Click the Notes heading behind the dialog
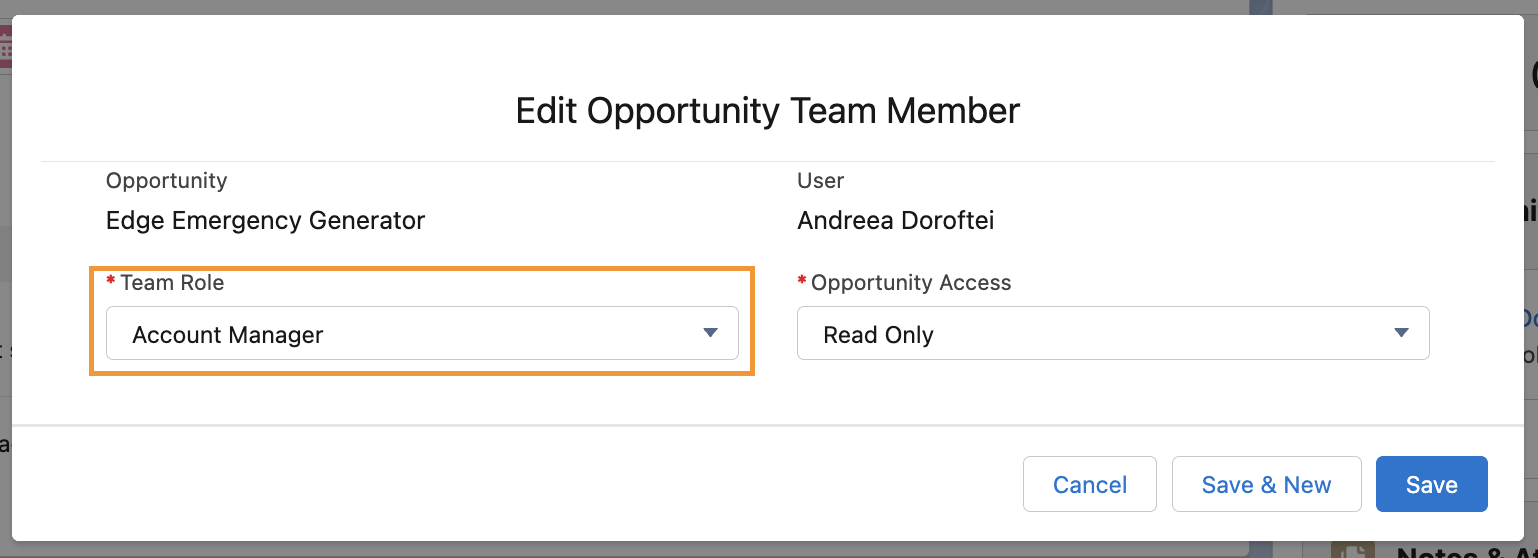Screen dimensions: 1538x558 (x=1467, y=551)
